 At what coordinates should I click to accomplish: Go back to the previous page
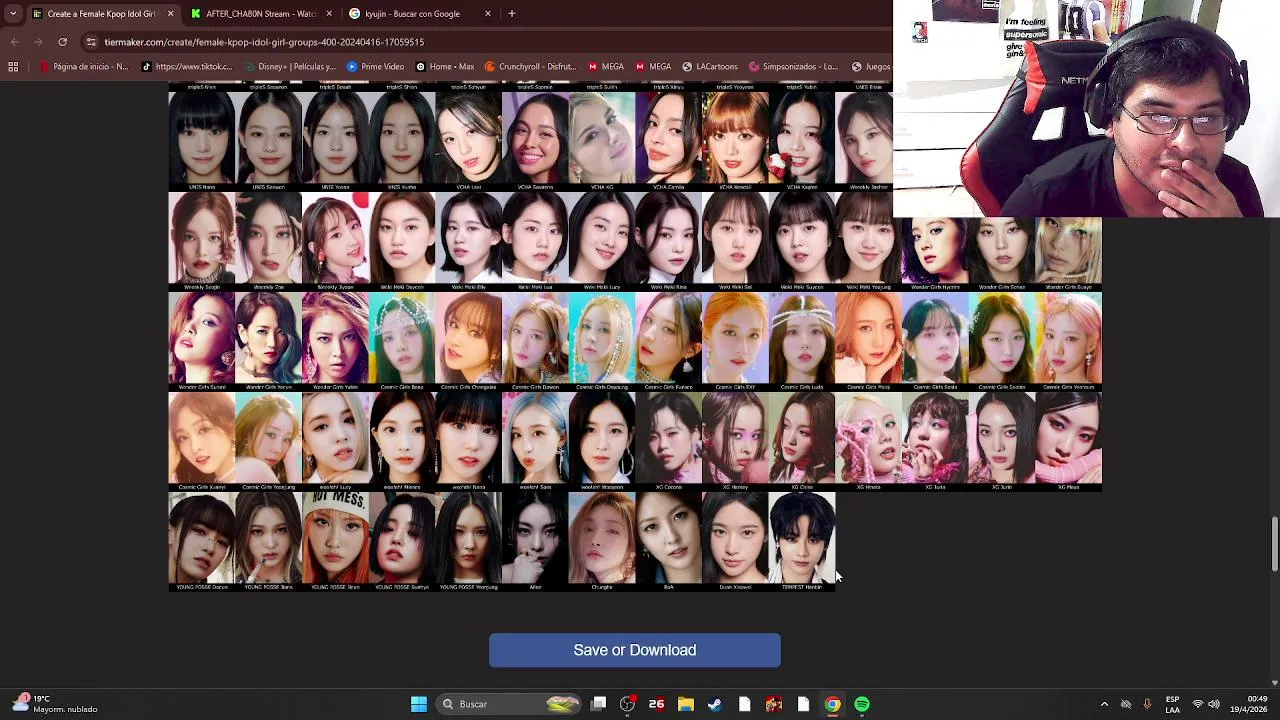(x=14, y=42)
